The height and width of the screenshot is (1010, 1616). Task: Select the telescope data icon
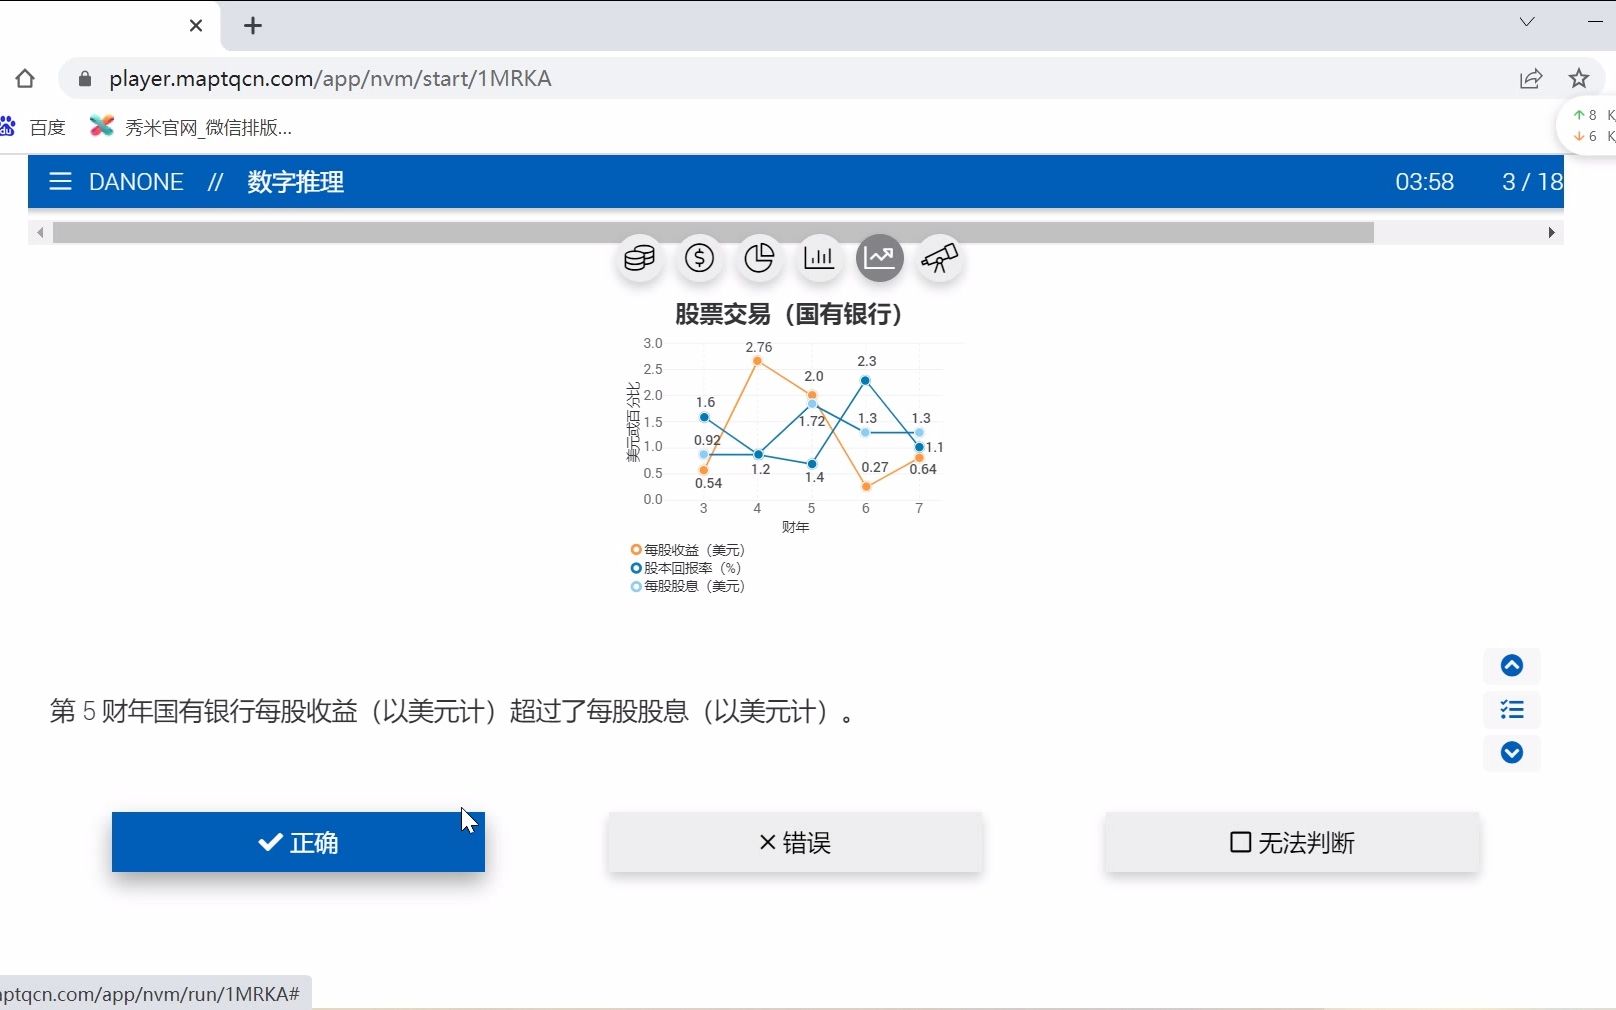coord(939,259)
